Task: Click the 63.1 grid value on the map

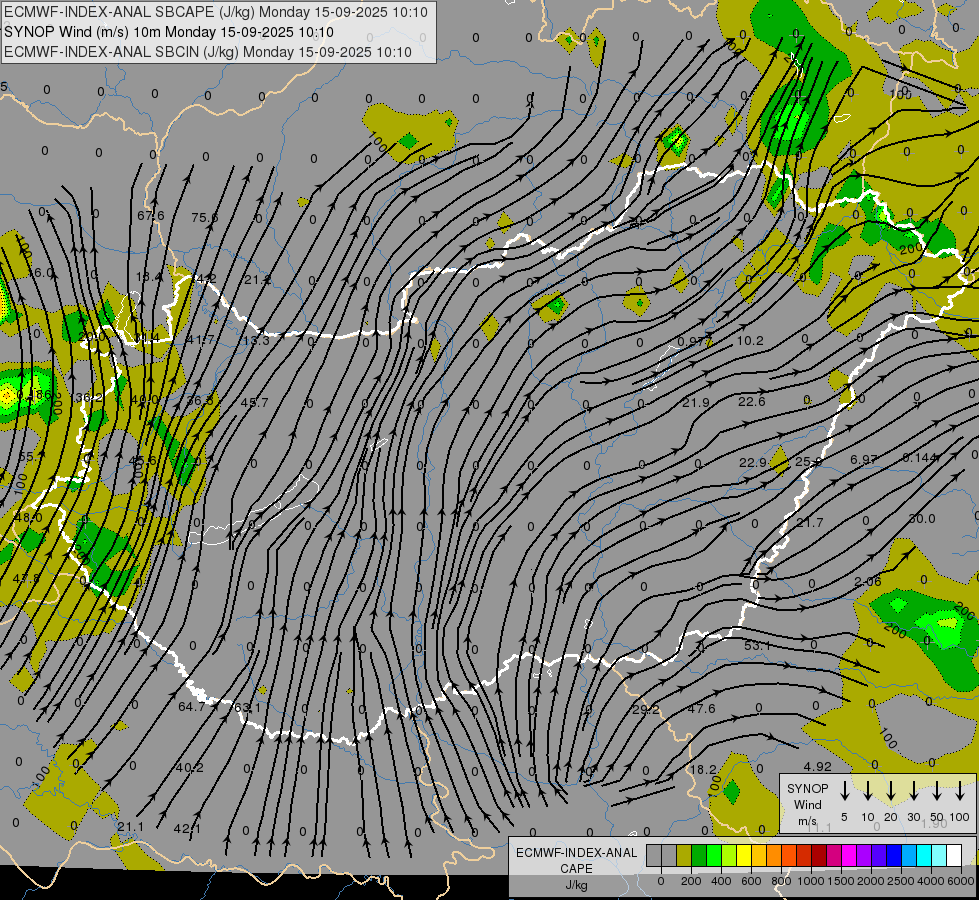Action: pyautogui.click(x=247, y=708)
